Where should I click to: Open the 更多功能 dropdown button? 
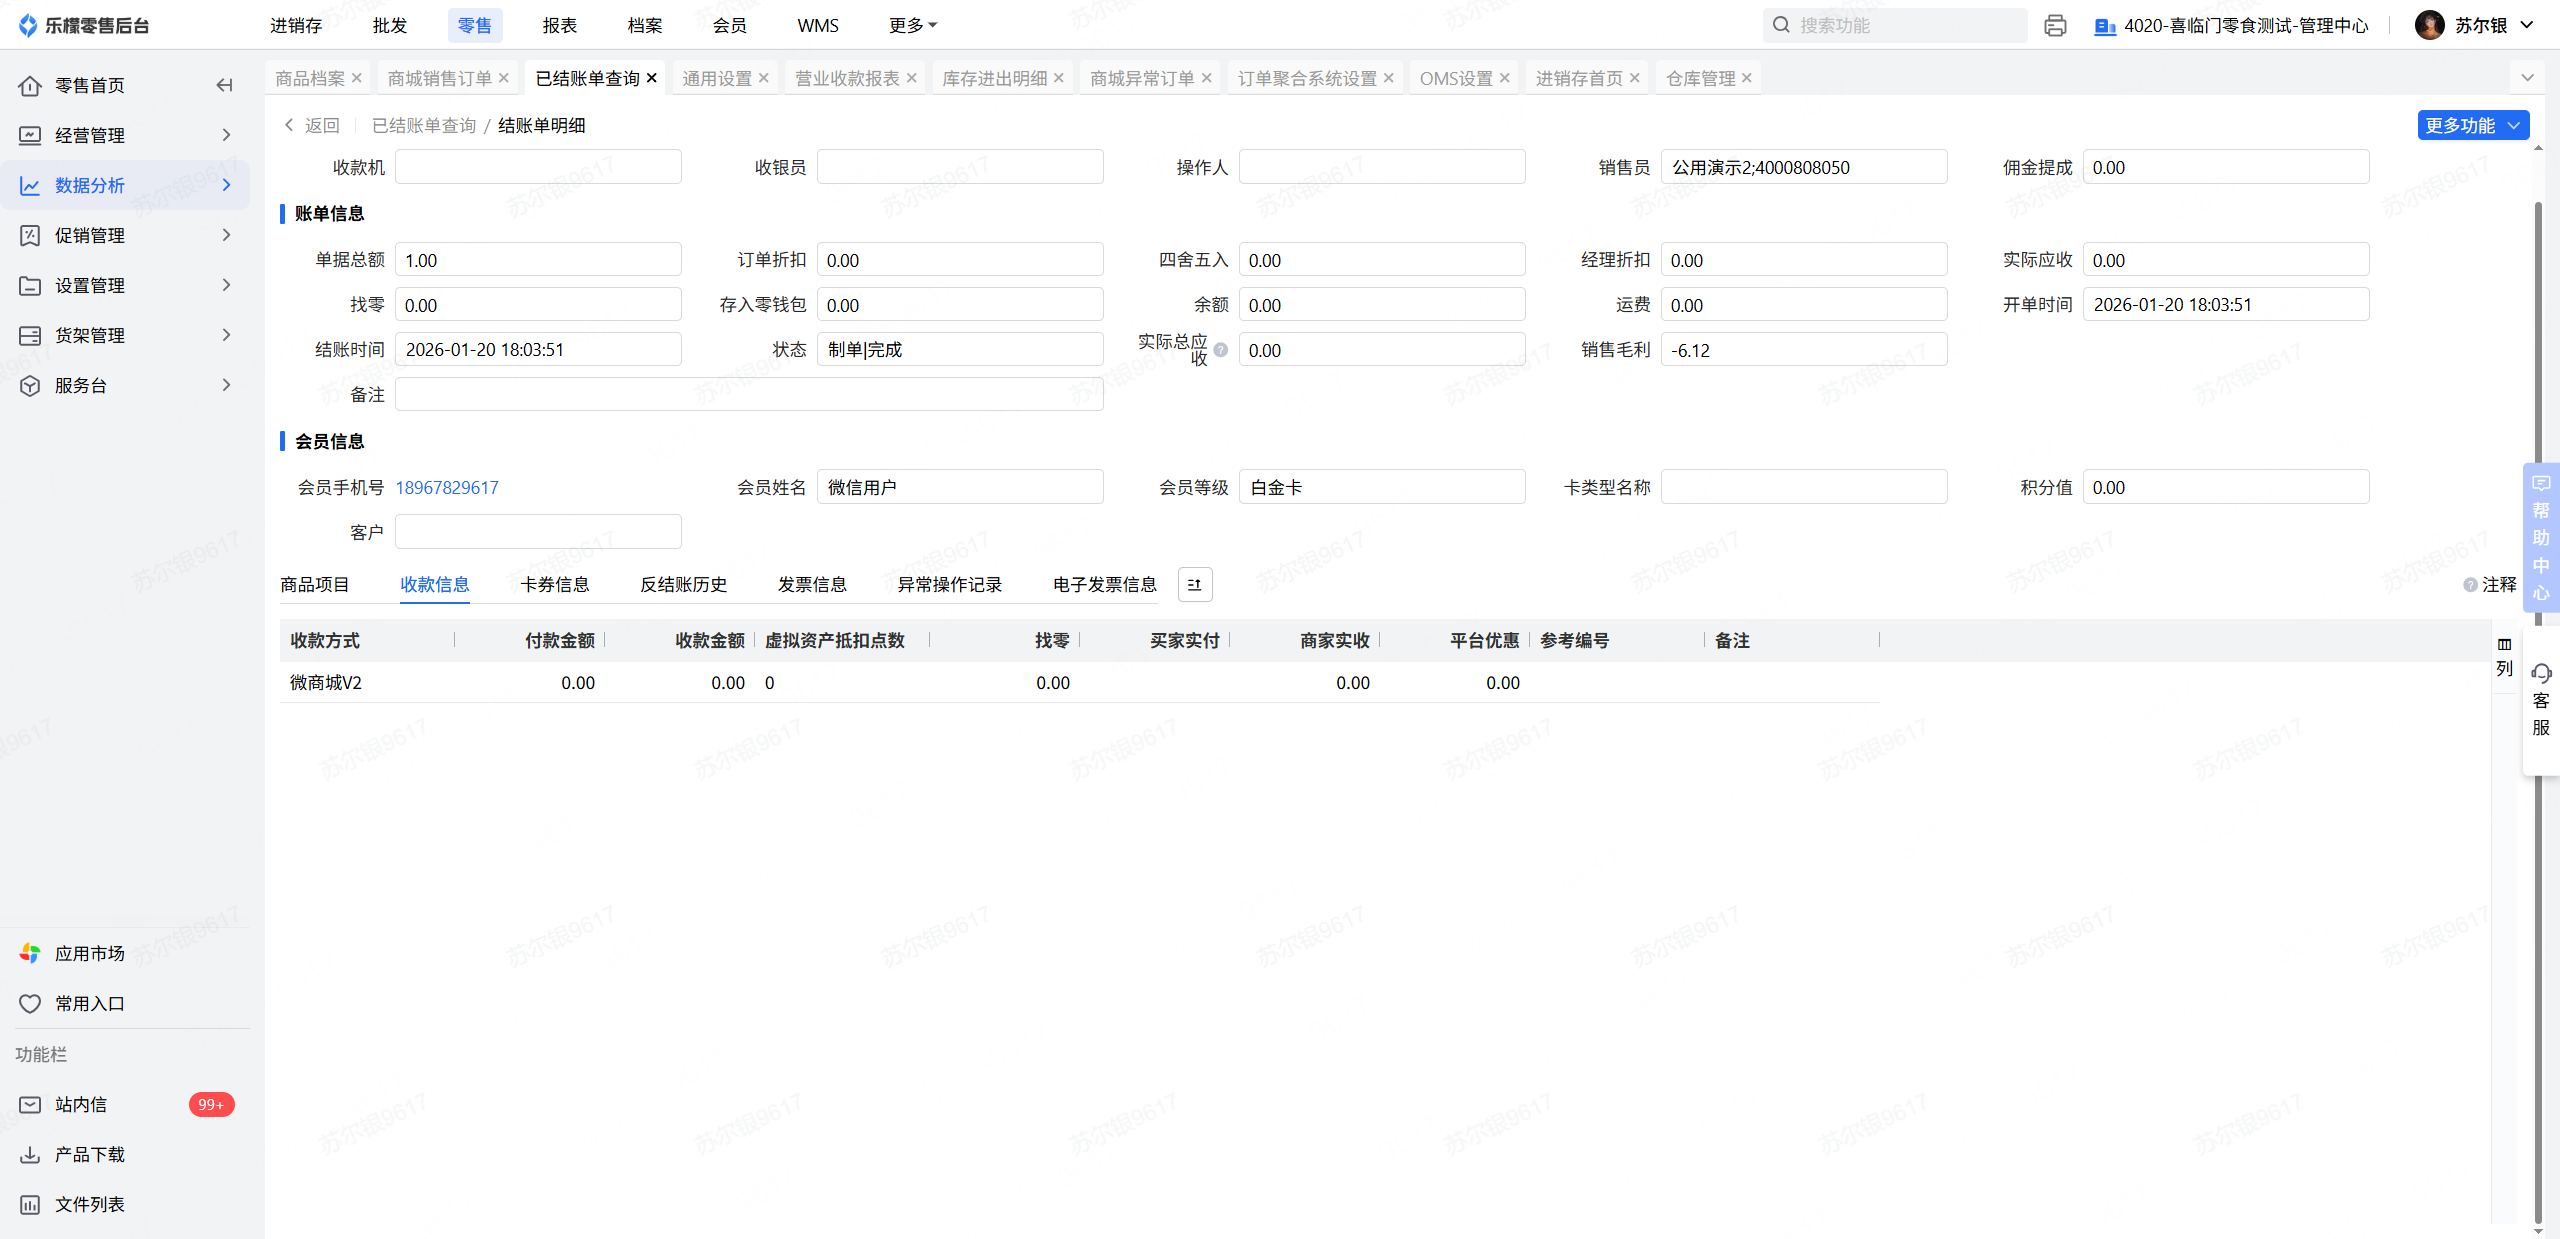click(2472, 125)
